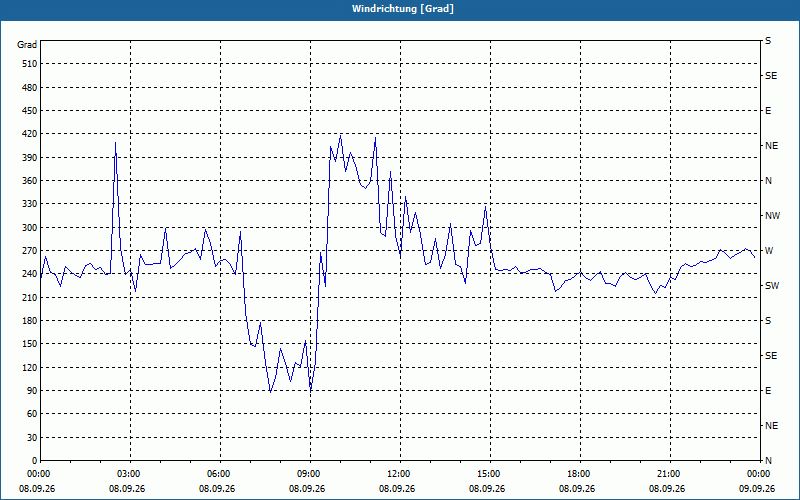Select the 06:00 time label
The width and height of the screenshot is (800, 500).
[220, 473]
